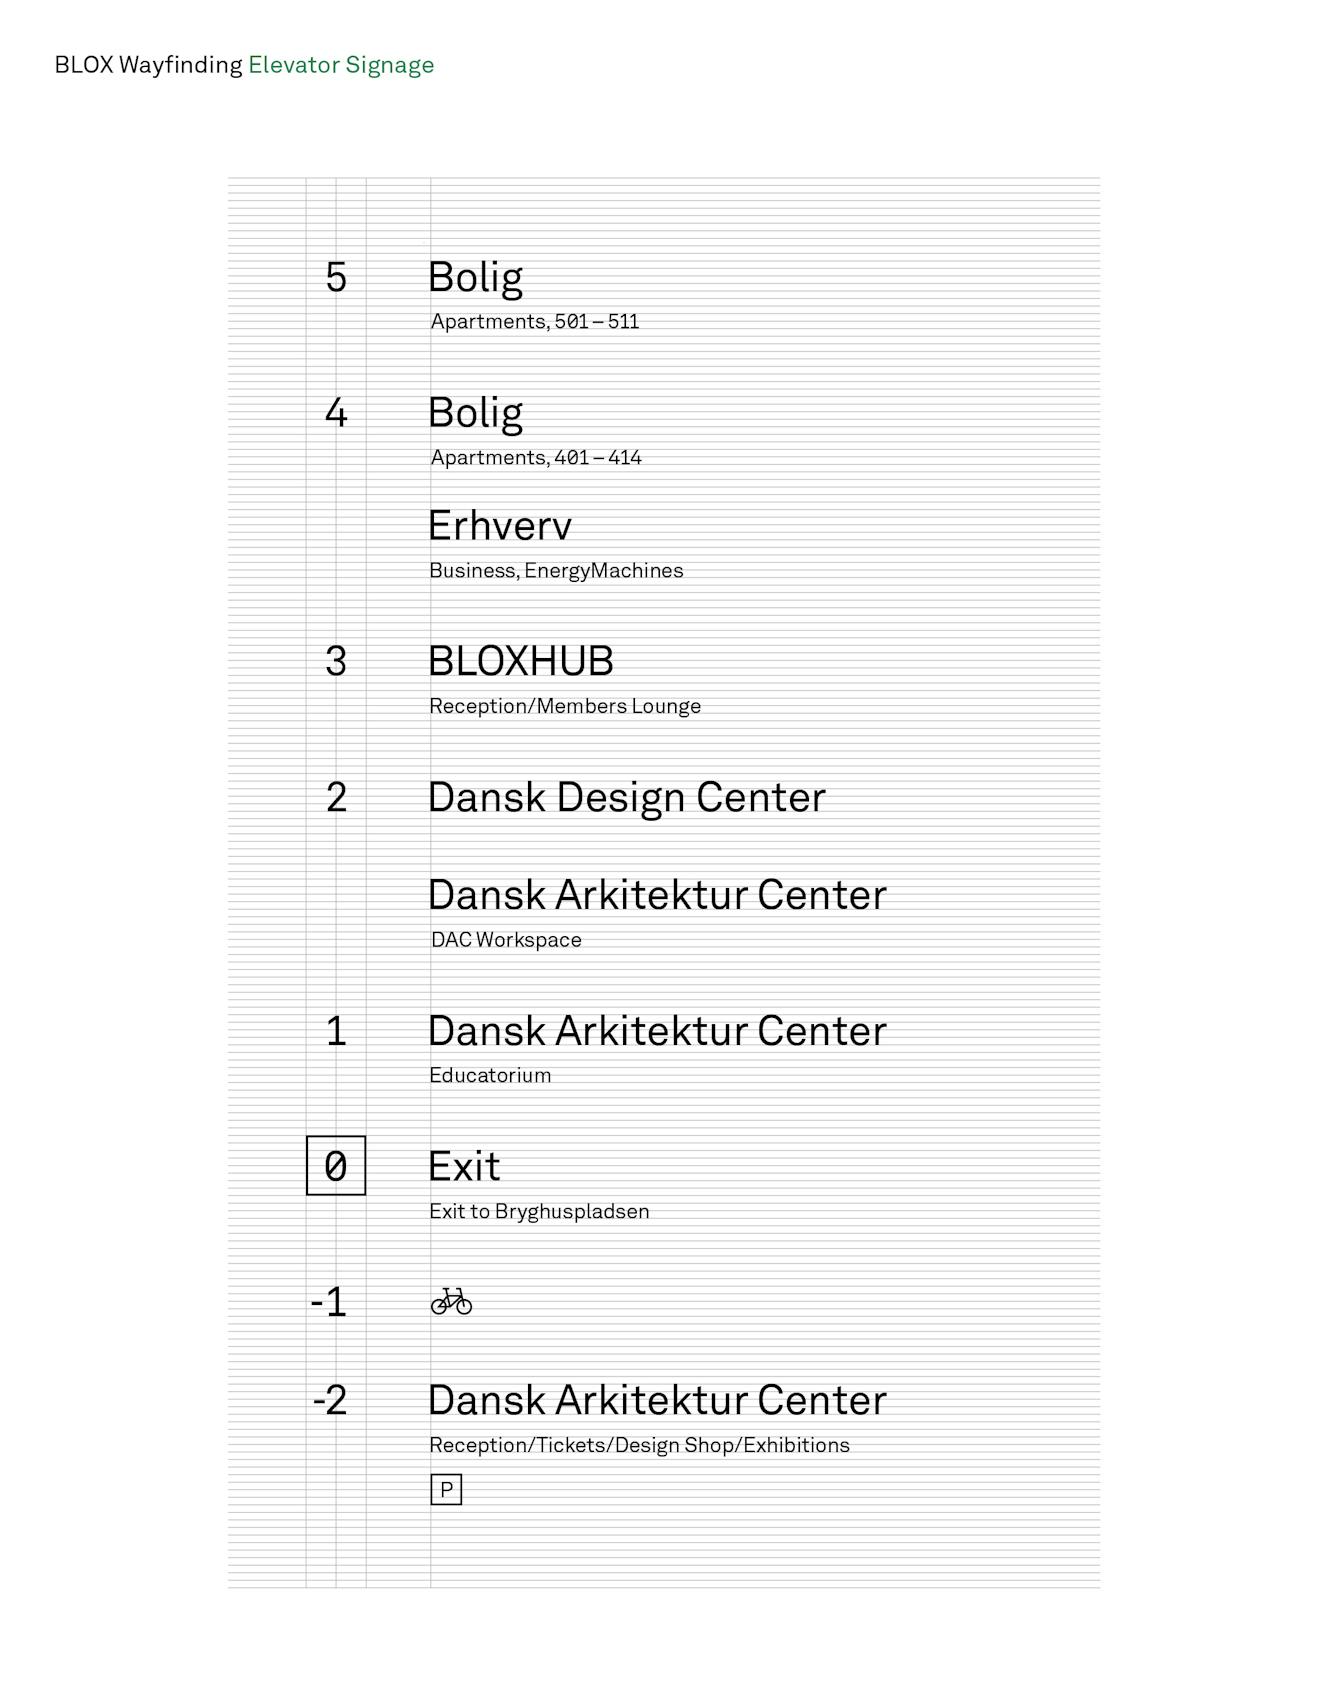Screen dimensions: 1328x1686
Task: Click 'Exit to Bryghuspladsen' text
Action: tap(539, 1211)
